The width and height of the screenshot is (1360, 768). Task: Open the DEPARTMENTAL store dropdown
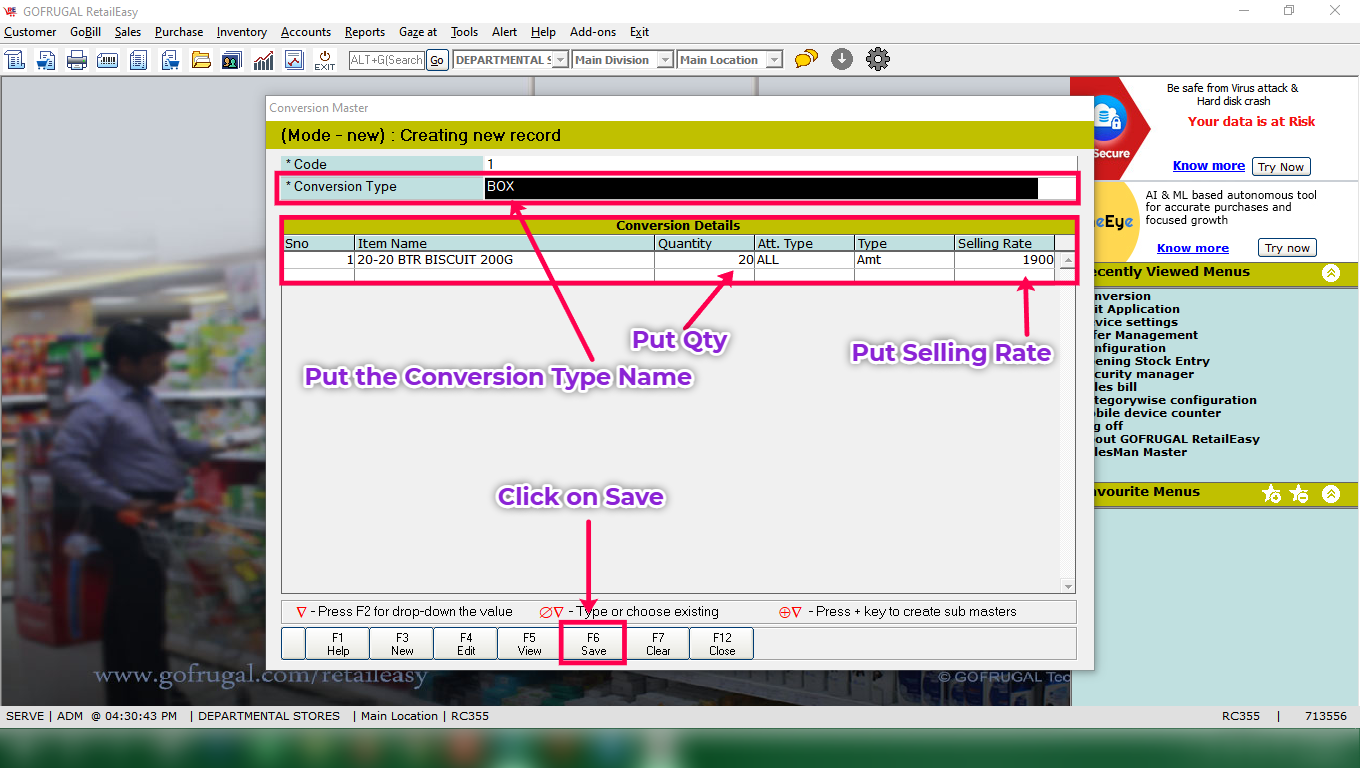(x=561, y=60)
